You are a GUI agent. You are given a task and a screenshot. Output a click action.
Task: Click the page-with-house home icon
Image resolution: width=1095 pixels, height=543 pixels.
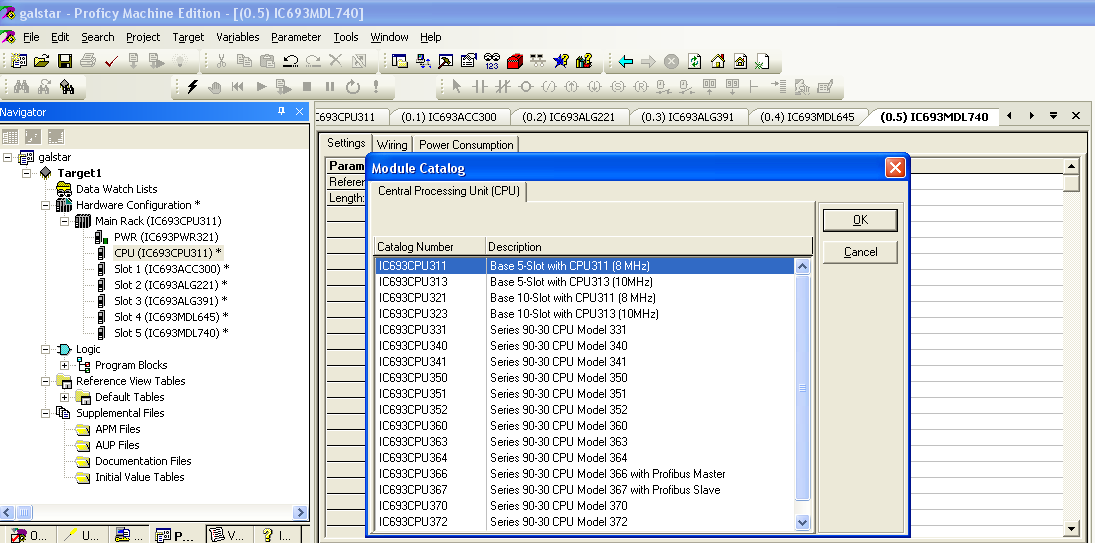pyautogui.click(x=740, y=61)
